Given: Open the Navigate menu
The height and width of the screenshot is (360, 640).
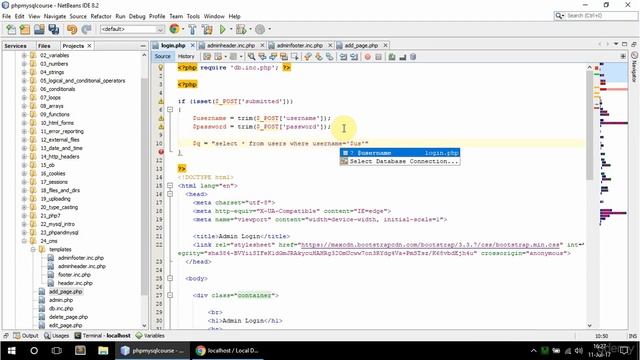Looking at the screenshot, I should coord(55,16).
